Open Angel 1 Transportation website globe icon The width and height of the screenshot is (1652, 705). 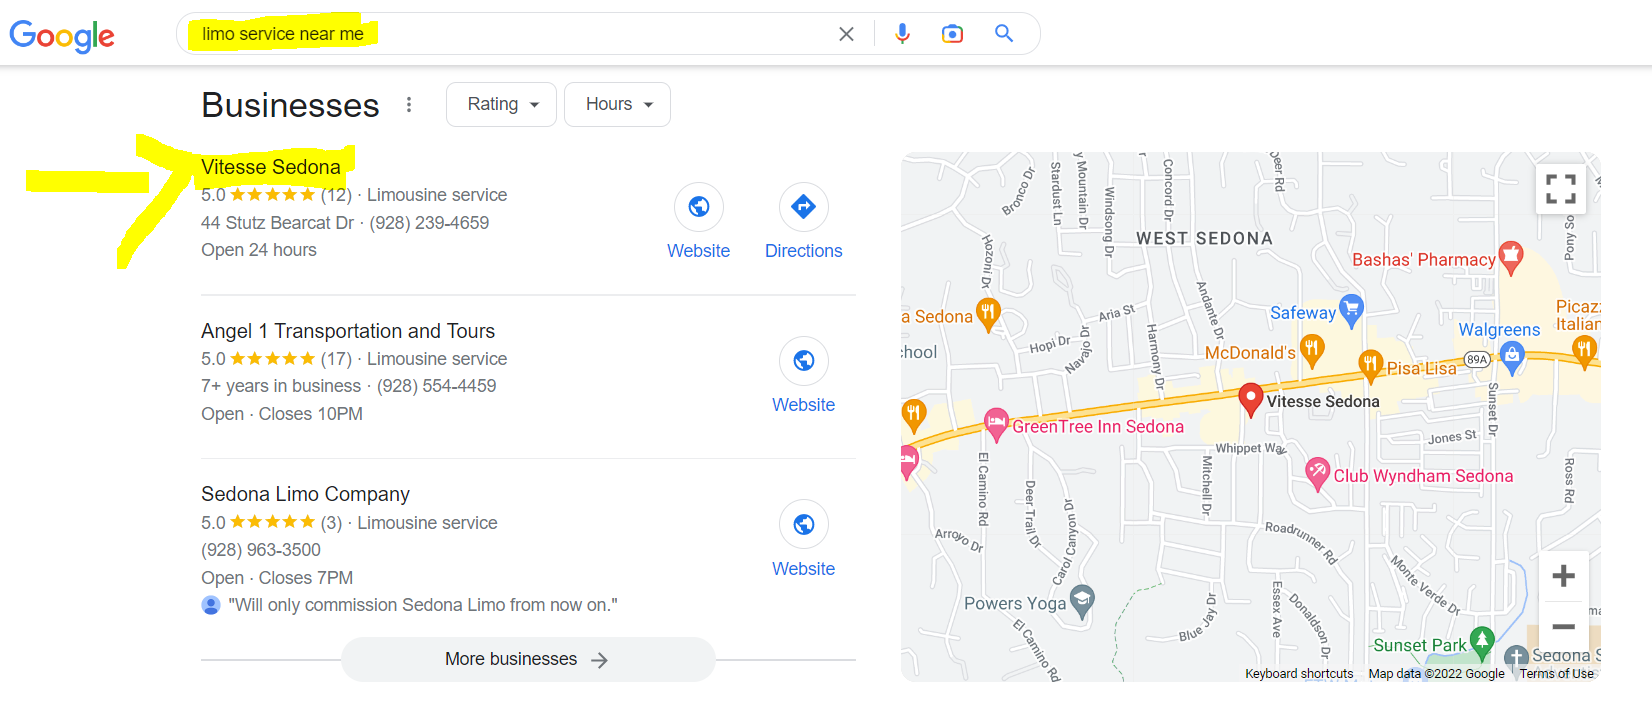[x=804, y=361]
